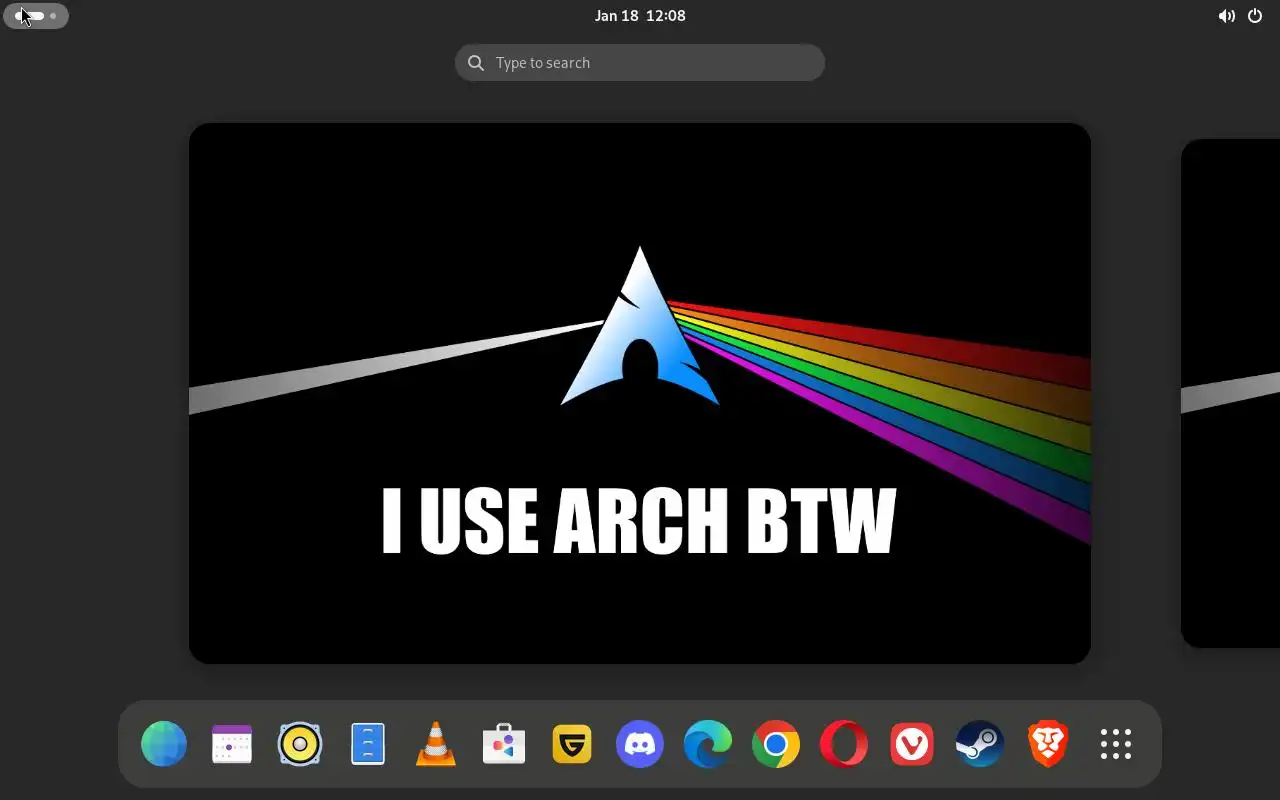Screen dimensions: 1280x800
Task: Open Vivaldi browser from the dock
Action: pyautogui.click(x=912, y=744)
